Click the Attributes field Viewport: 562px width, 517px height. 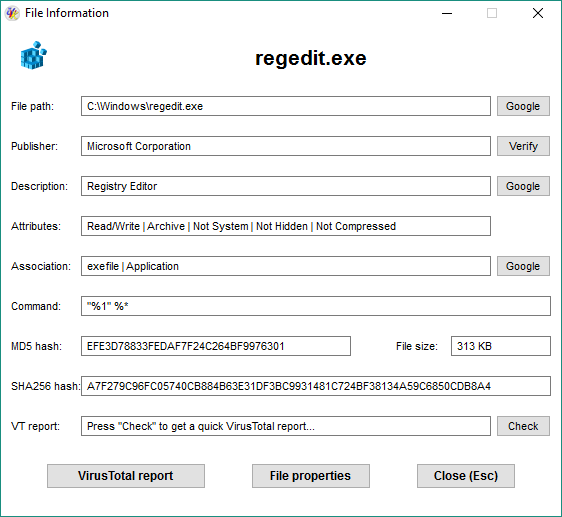point(286,226)
